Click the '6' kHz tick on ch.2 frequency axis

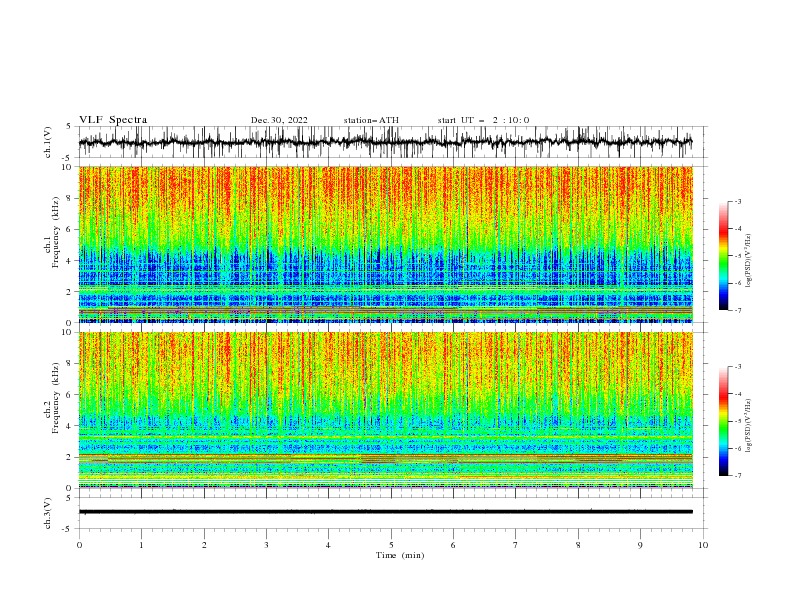[69, 395]
